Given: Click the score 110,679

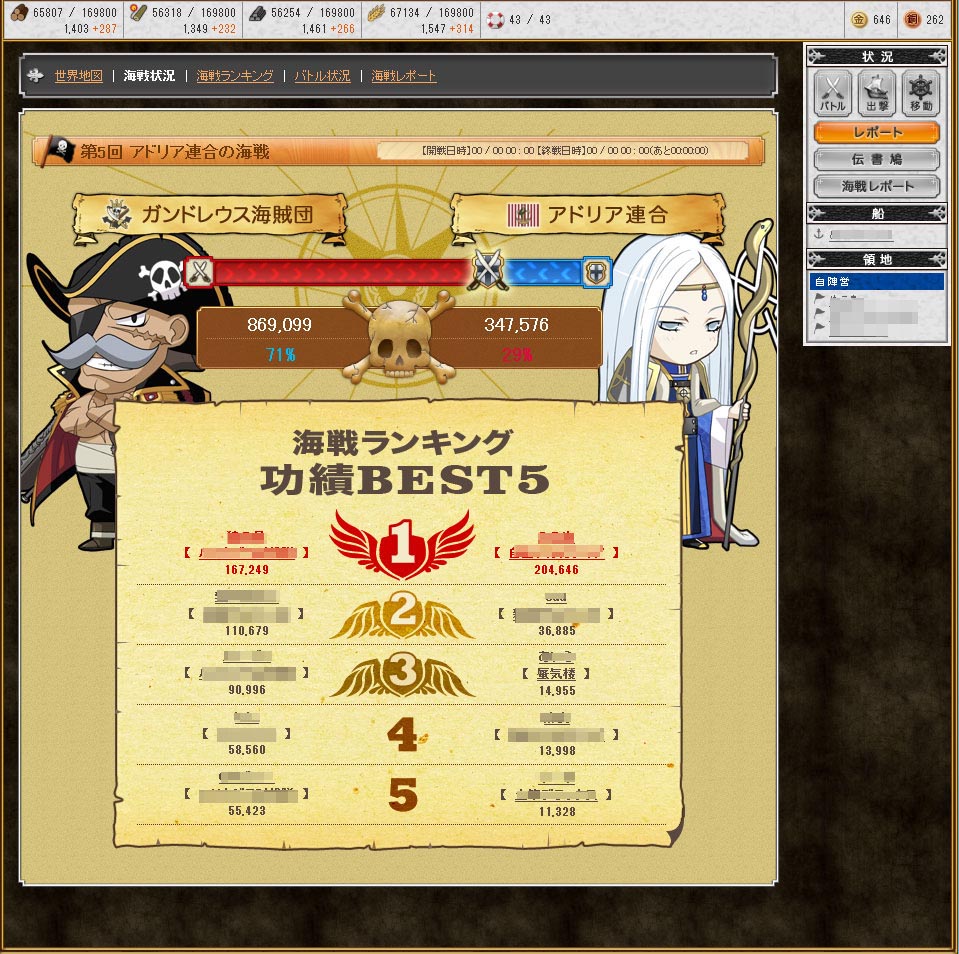Looking at the screenshot, I should 246,630.
